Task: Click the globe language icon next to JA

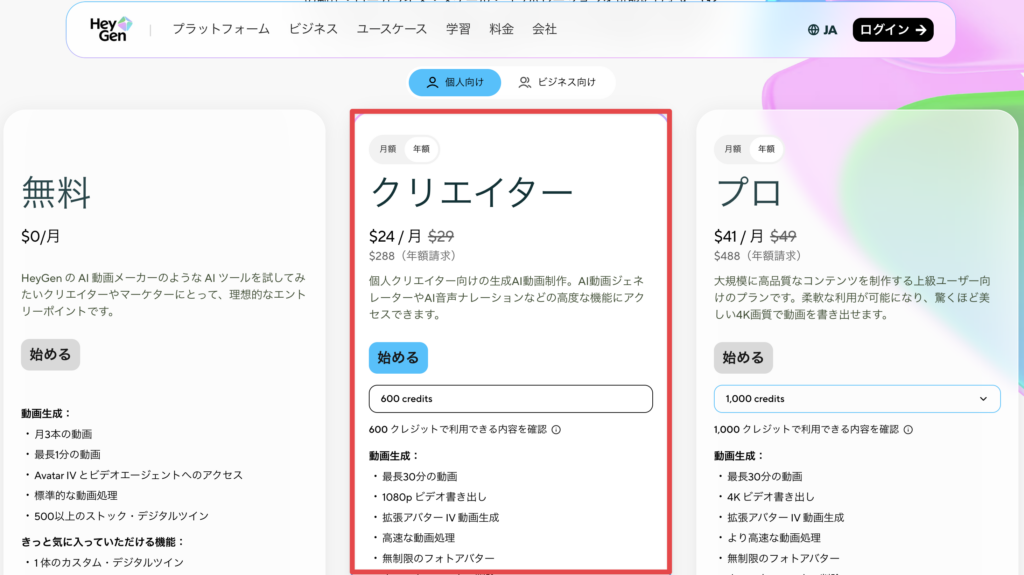Action: (x=813, y=29)
